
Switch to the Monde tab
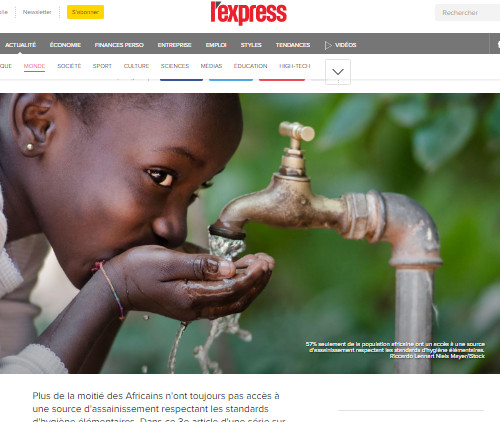click(34, 66)
